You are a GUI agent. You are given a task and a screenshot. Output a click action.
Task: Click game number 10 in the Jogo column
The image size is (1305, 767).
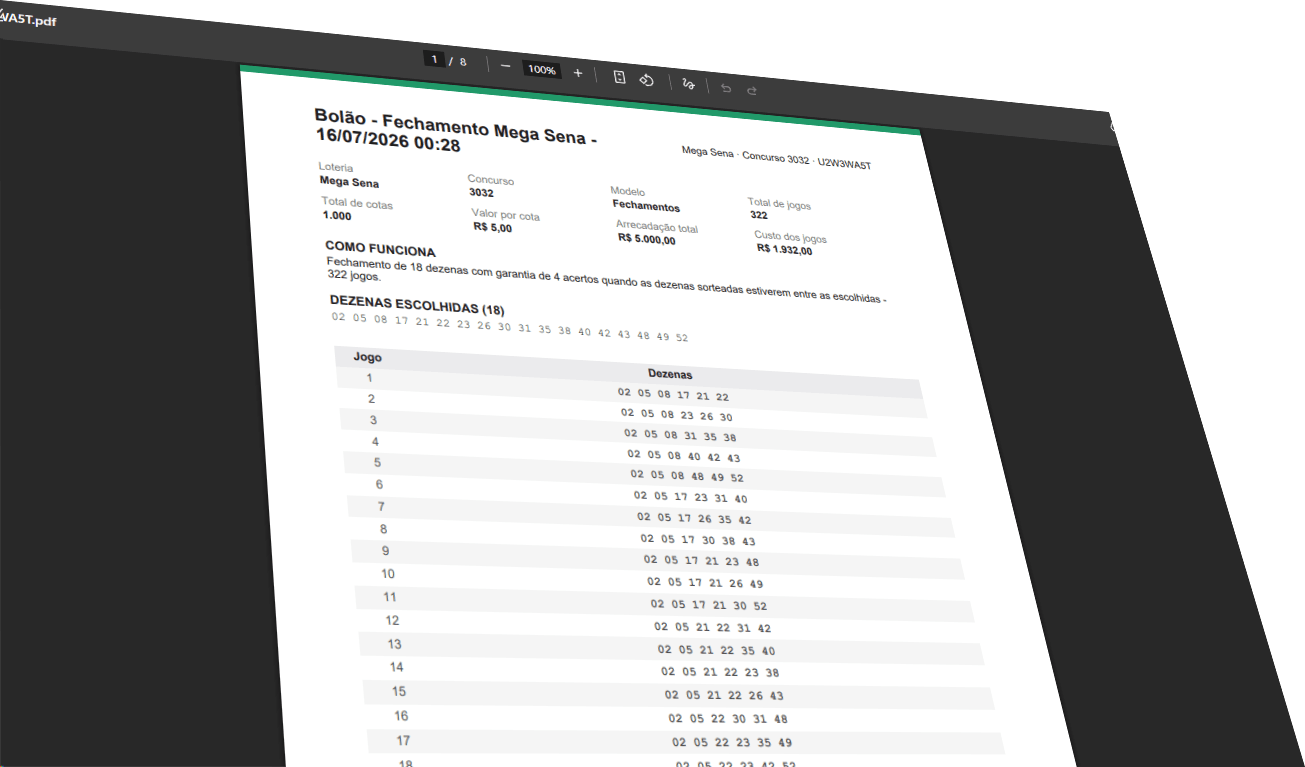point(388,574)
